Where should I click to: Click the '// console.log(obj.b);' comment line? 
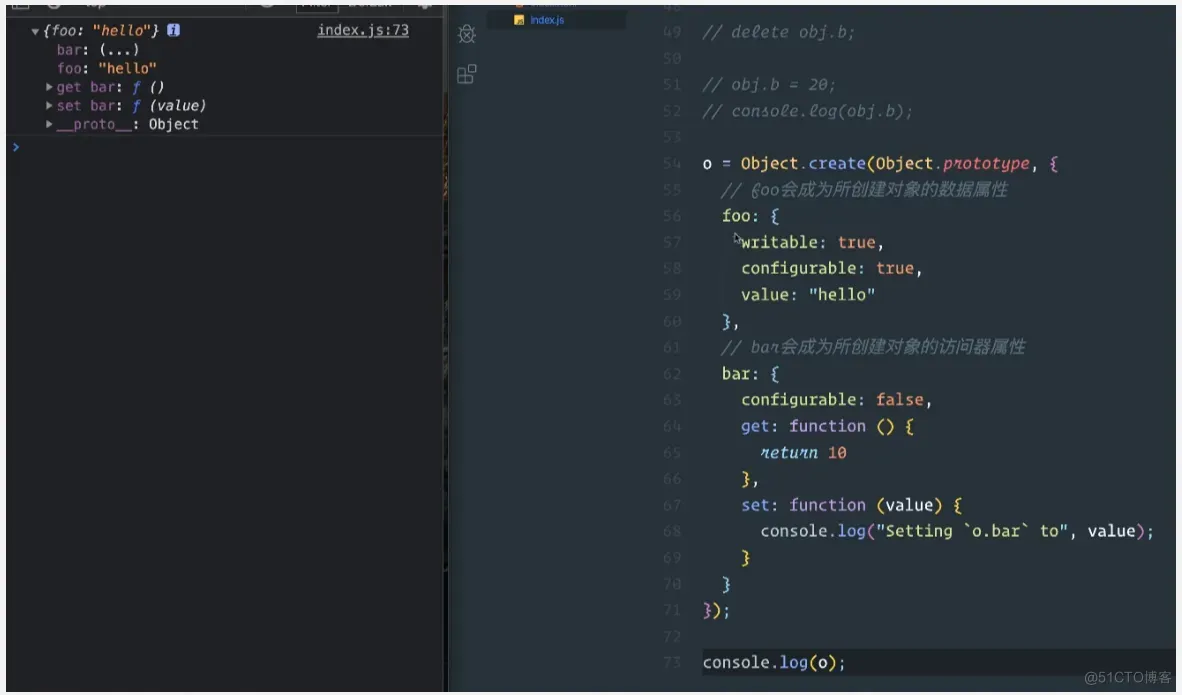coord(807,112)
